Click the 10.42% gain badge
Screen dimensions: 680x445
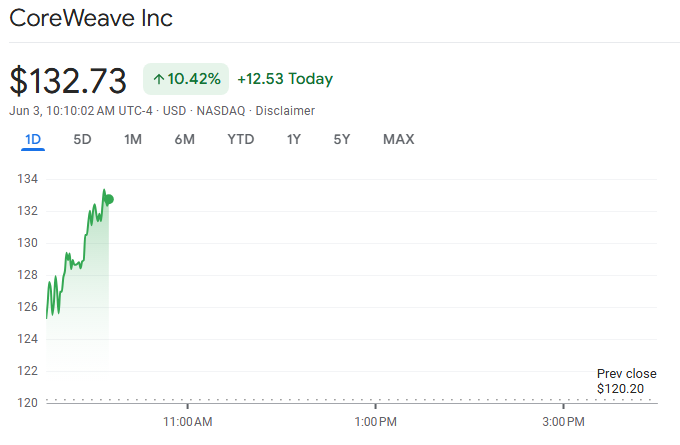tap(186, 79)
